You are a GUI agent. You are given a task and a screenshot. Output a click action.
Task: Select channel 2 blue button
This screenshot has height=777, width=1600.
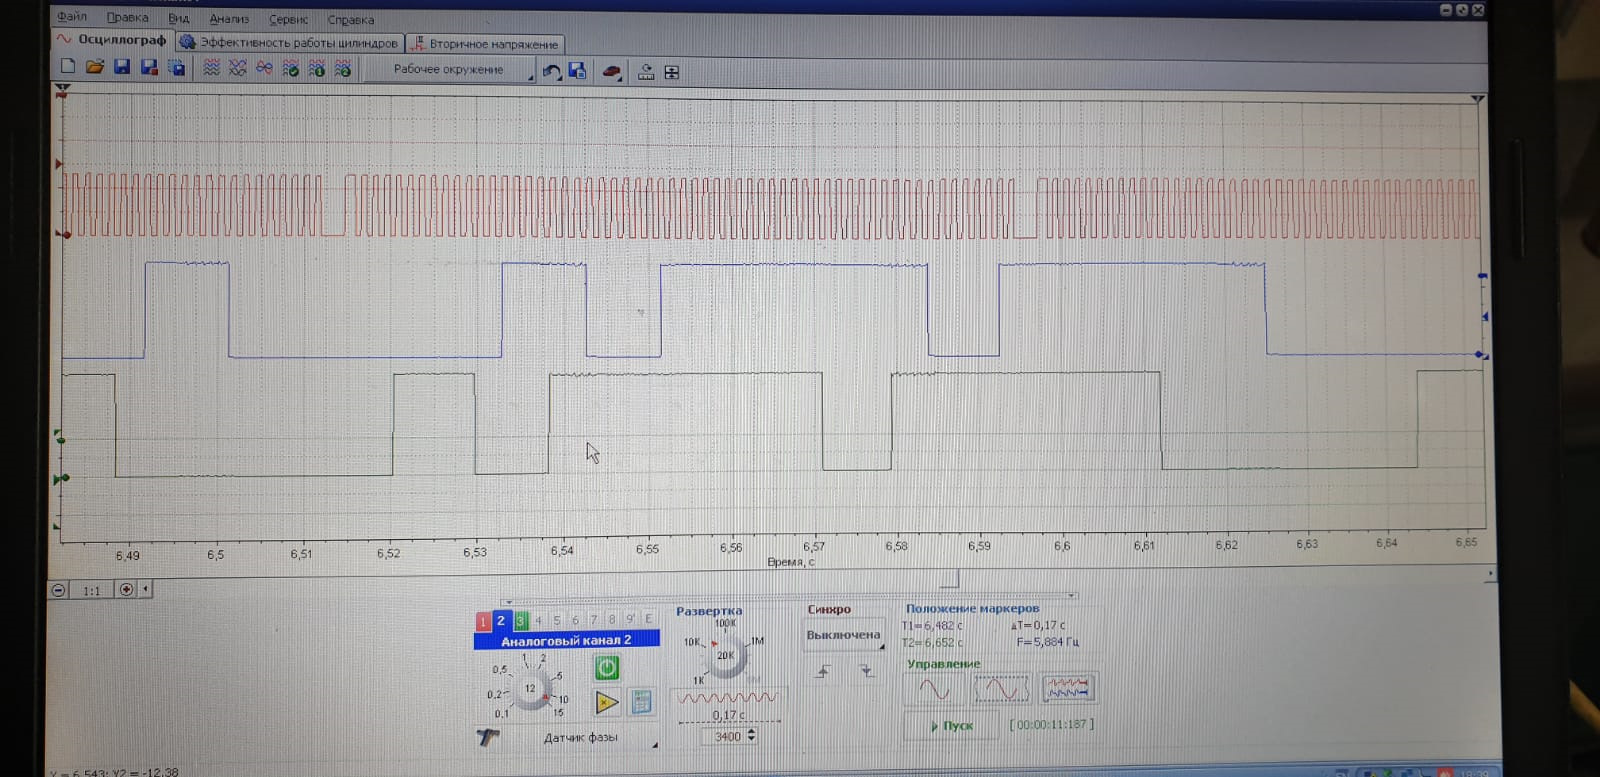point(501,621)
